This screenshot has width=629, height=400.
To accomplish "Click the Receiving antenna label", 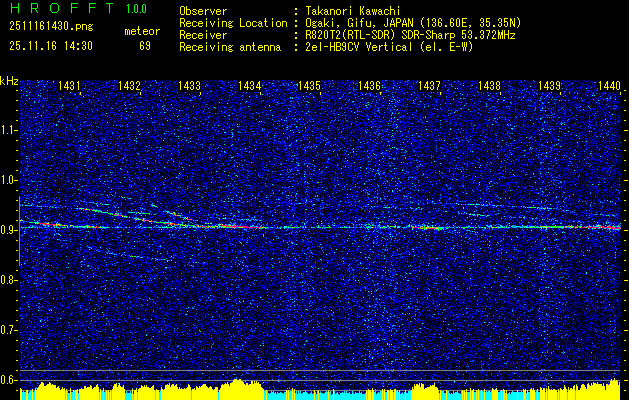I will click(x=230, y=47).
